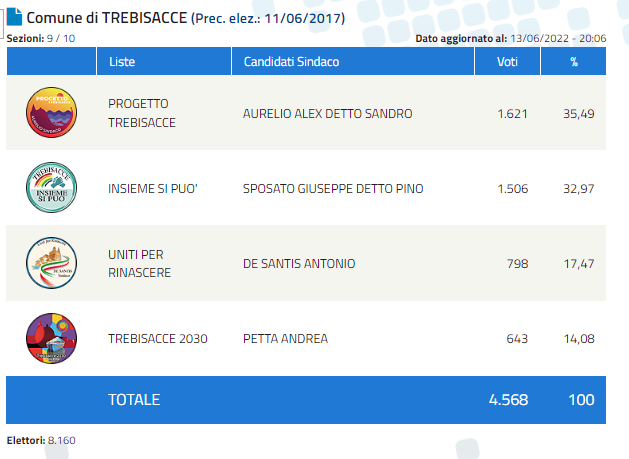This screenshot has width=629, height=459.
Task: Sort by the Voti column header
Action: coord(507,61)
